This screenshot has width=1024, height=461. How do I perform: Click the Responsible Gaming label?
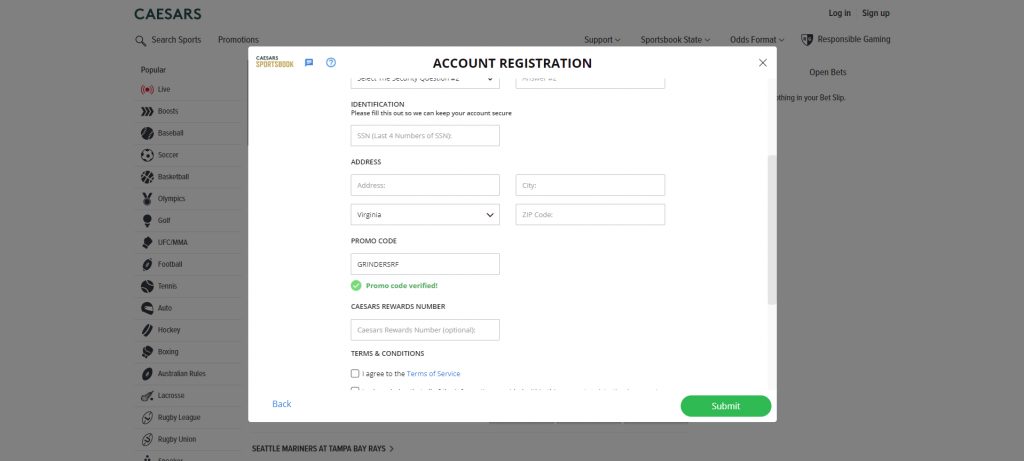click(854, 39)
